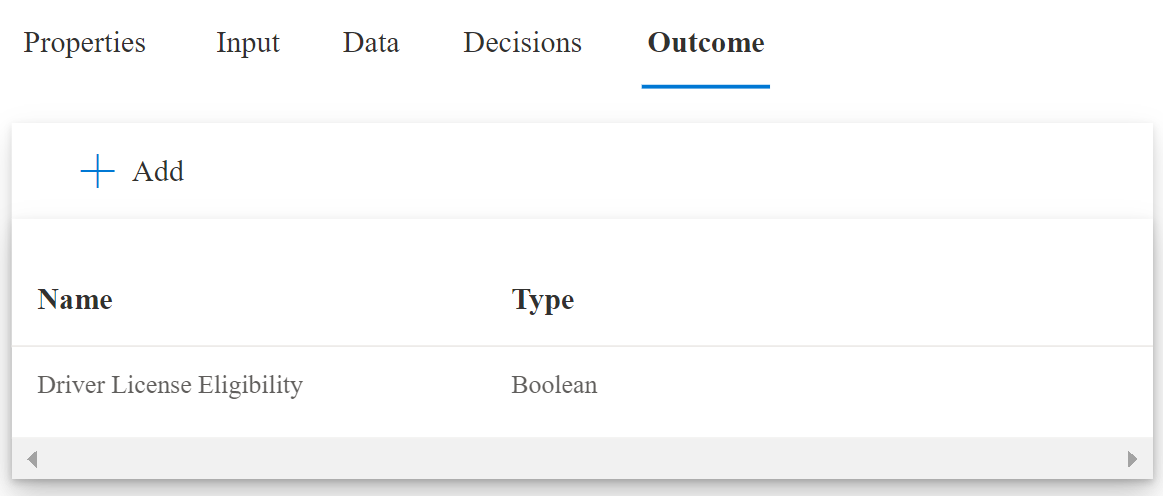Sort by the Name column header
Screen dimensions: 1163x496
coord(75,299)
